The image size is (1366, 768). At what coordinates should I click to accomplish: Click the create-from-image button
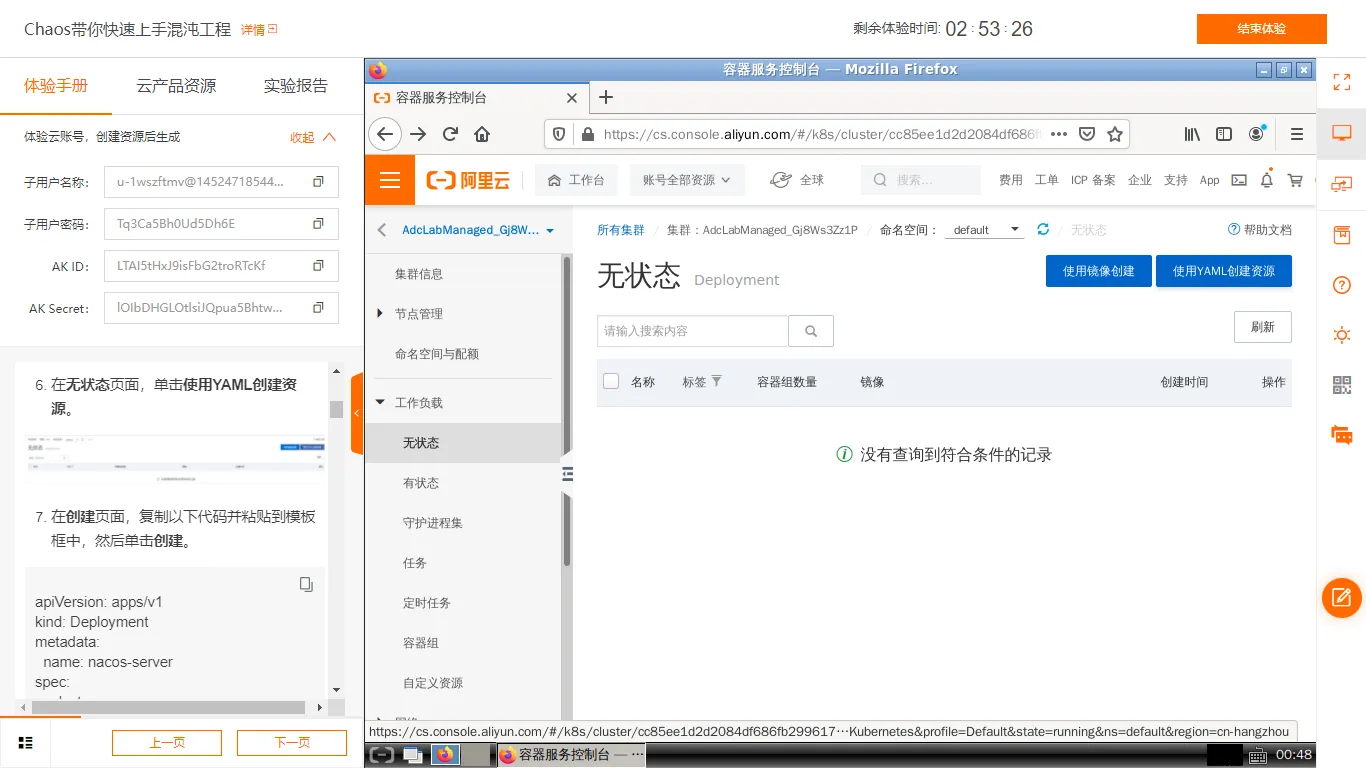pyautogui.click(x=1099, y=271)
